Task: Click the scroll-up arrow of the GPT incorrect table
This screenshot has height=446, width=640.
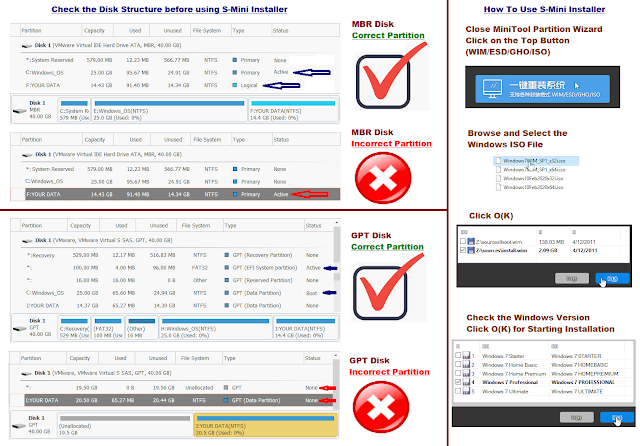Action: 336,355
